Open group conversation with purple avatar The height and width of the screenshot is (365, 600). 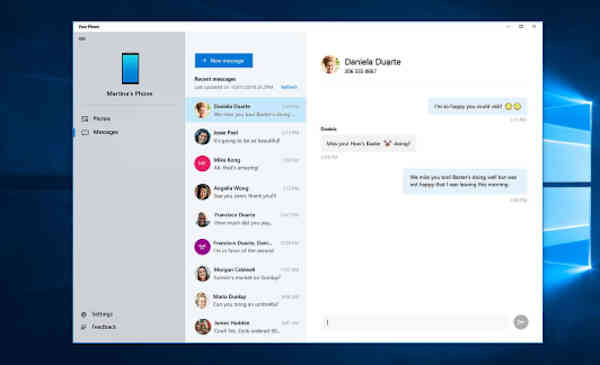(x=246, y=247)
